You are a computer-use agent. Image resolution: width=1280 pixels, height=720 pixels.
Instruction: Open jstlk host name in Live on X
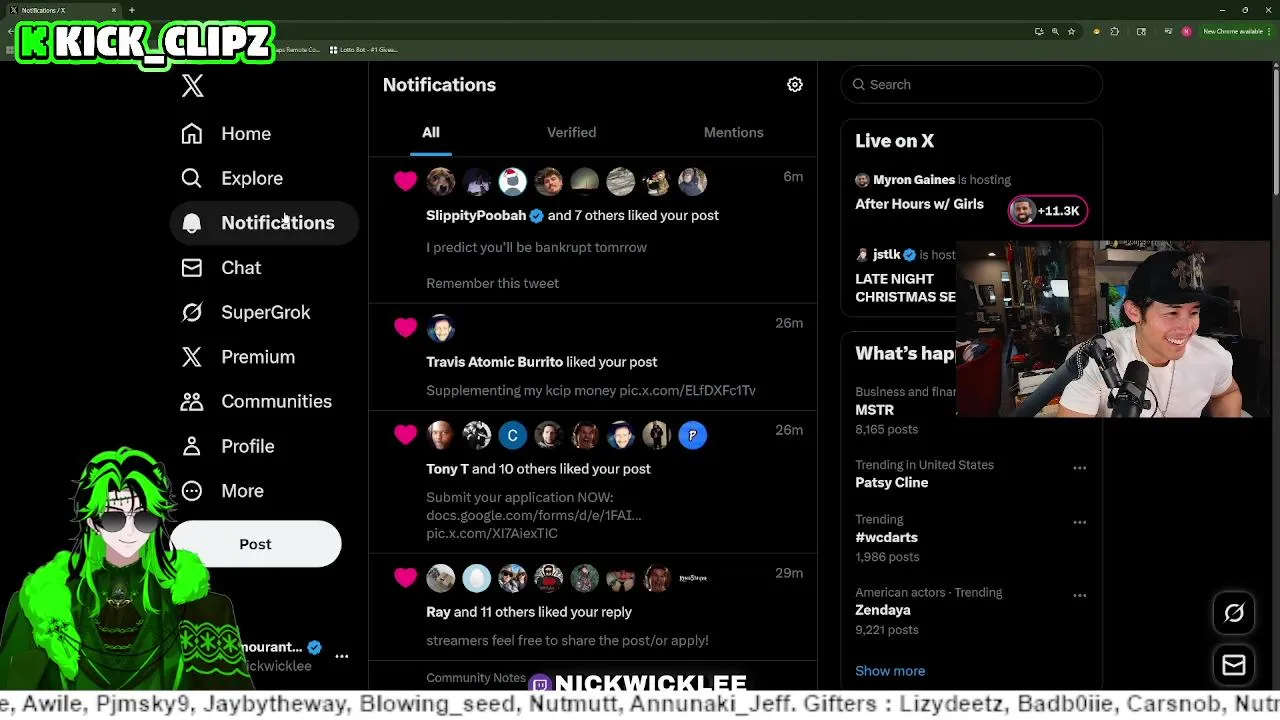pyautogui.click(x=887, y=255)
